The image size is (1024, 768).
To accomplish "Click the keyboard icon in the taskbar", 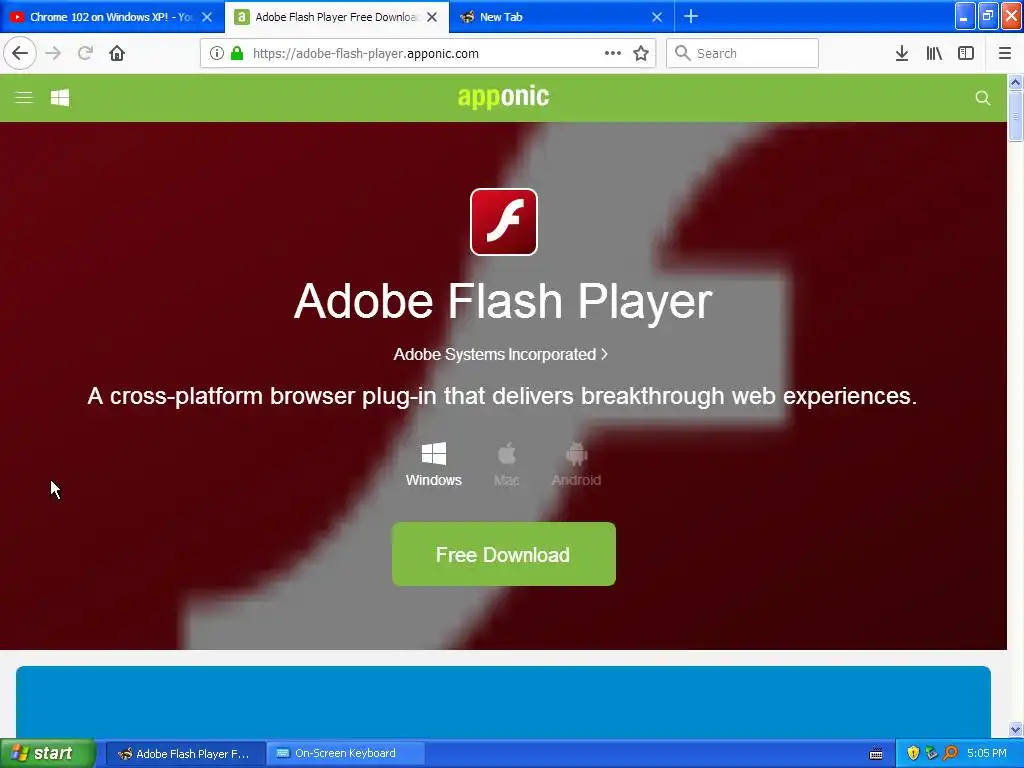I will (x=876, y=754).
